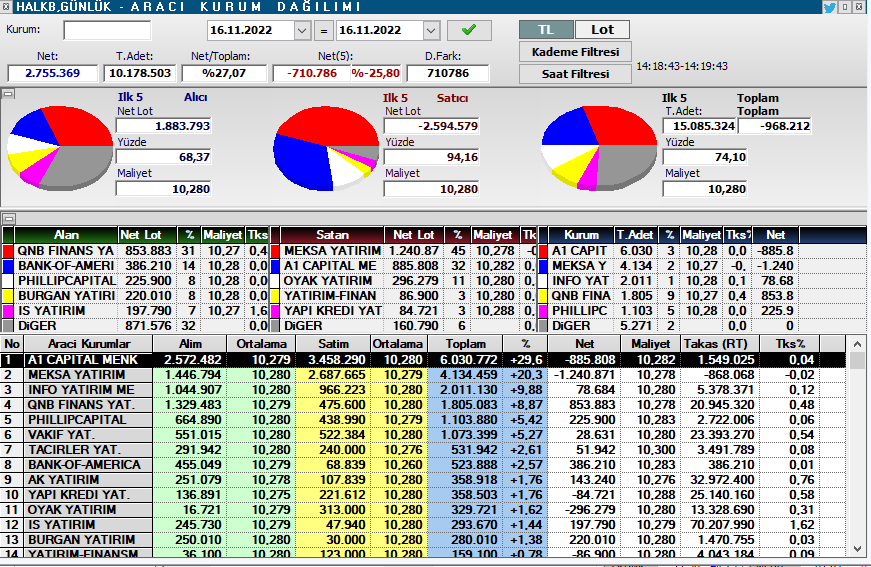Click the Net(5) value -710.786
This screenshot has width=871, height=567.
pos(312,73)
